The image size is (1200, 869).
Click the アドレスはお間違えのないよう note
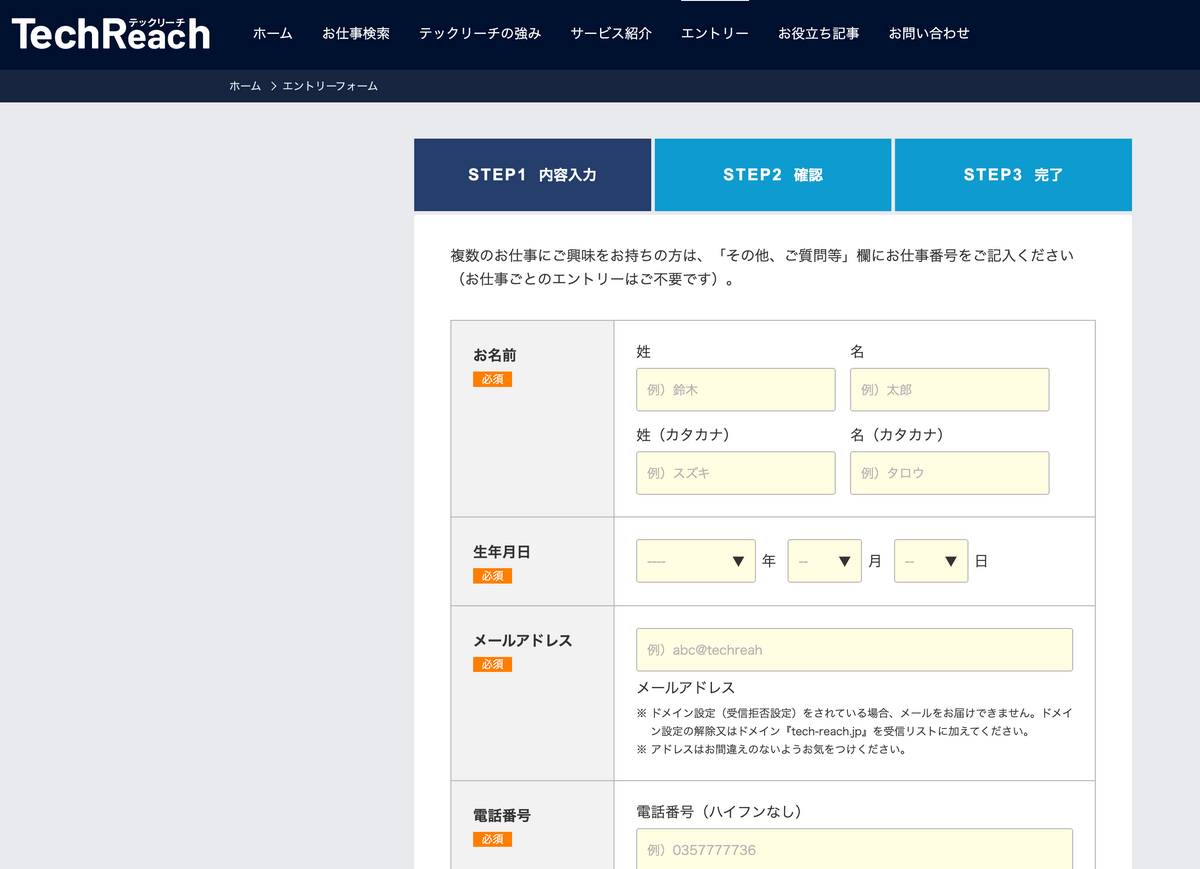(x=772, y=749)
